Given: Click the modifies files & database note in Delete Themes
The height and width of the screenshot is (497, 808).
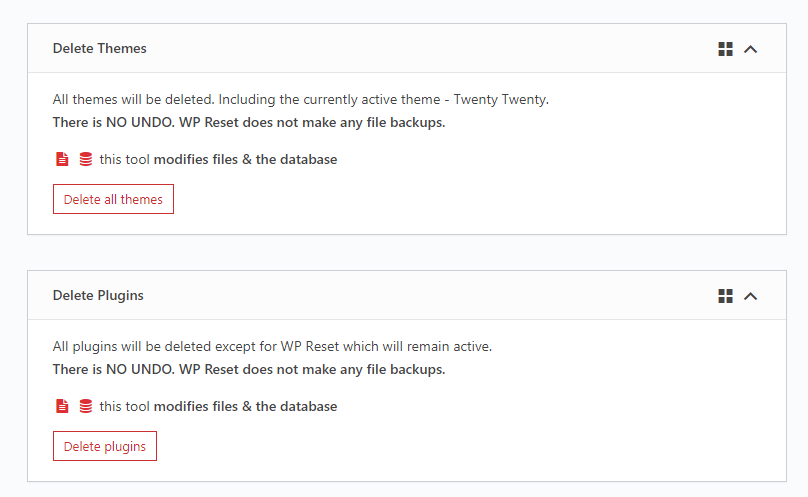Looking at the screenshot, I should 218,159.
